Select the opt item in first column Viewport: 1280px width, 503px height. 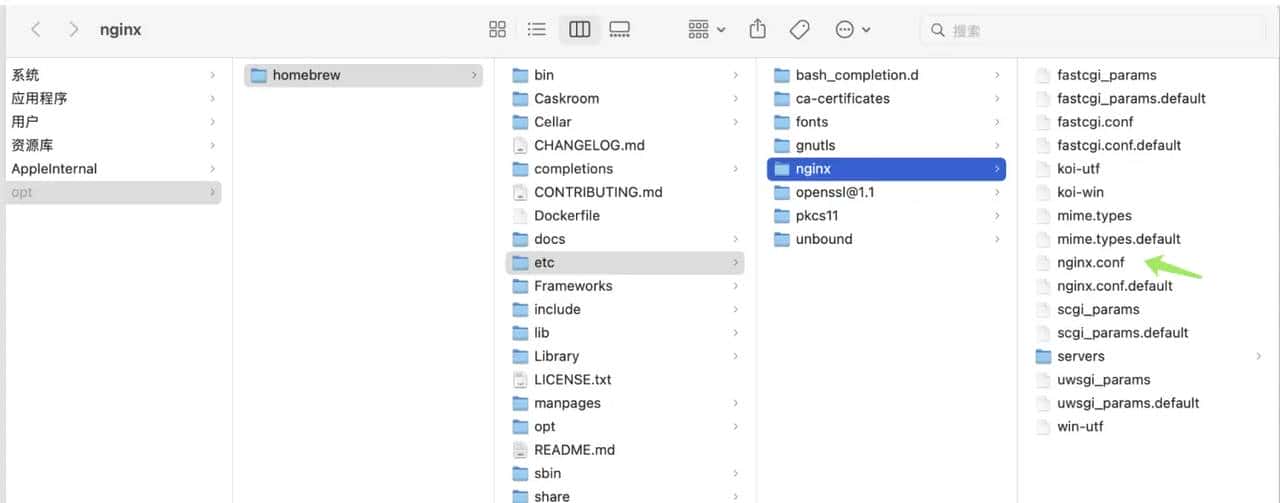pyautogui.click(x=22, y=192)
